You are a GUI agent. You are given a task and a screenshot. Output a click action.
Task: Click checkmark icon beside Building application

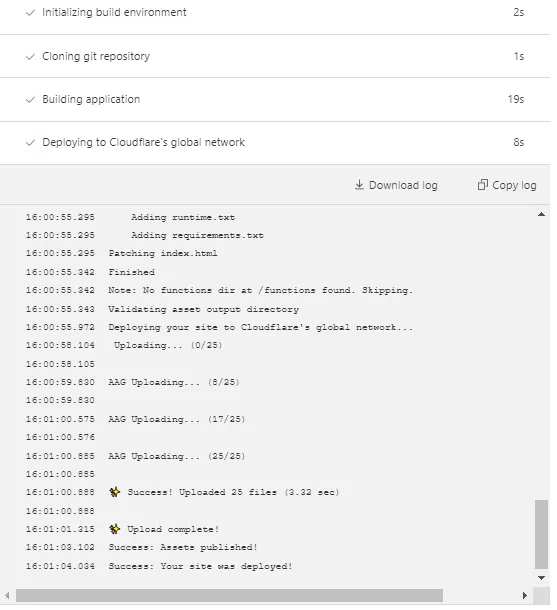pyautogui.click(x=30, y=100)
